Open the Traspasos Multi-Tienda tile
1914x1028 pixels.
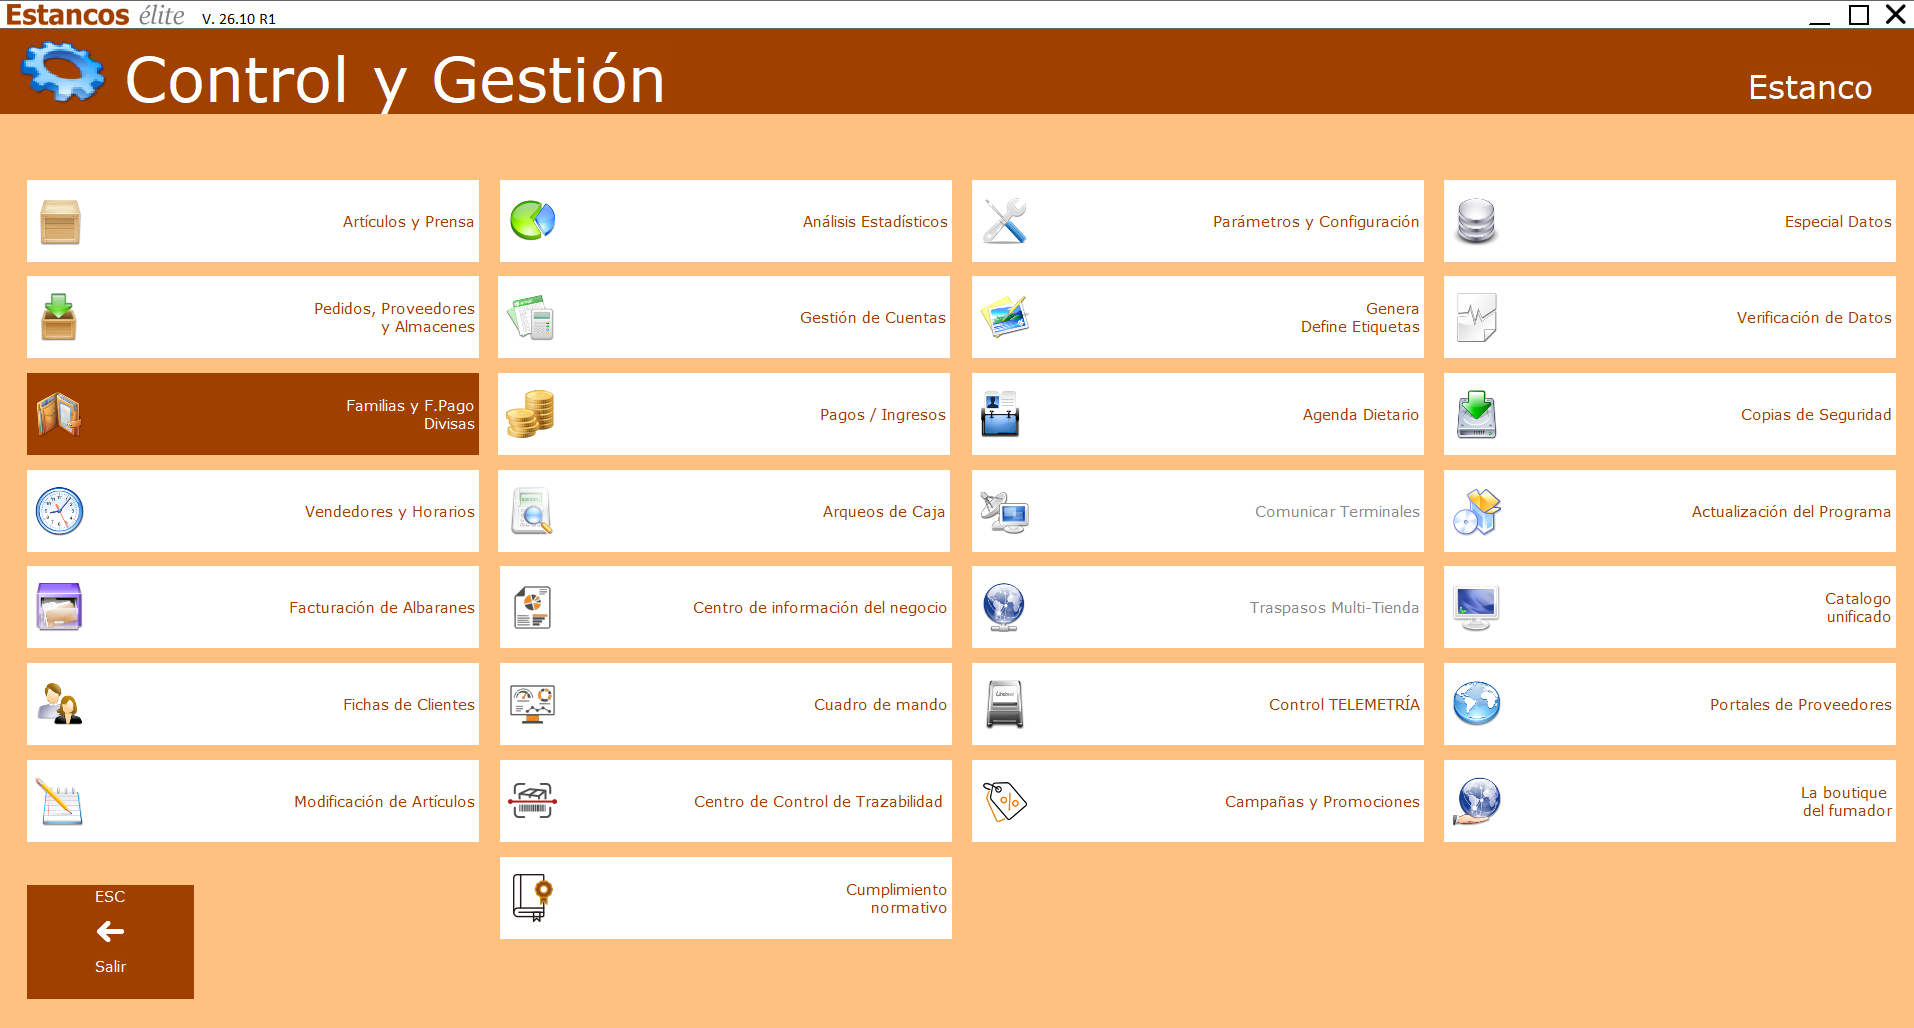1198,607
